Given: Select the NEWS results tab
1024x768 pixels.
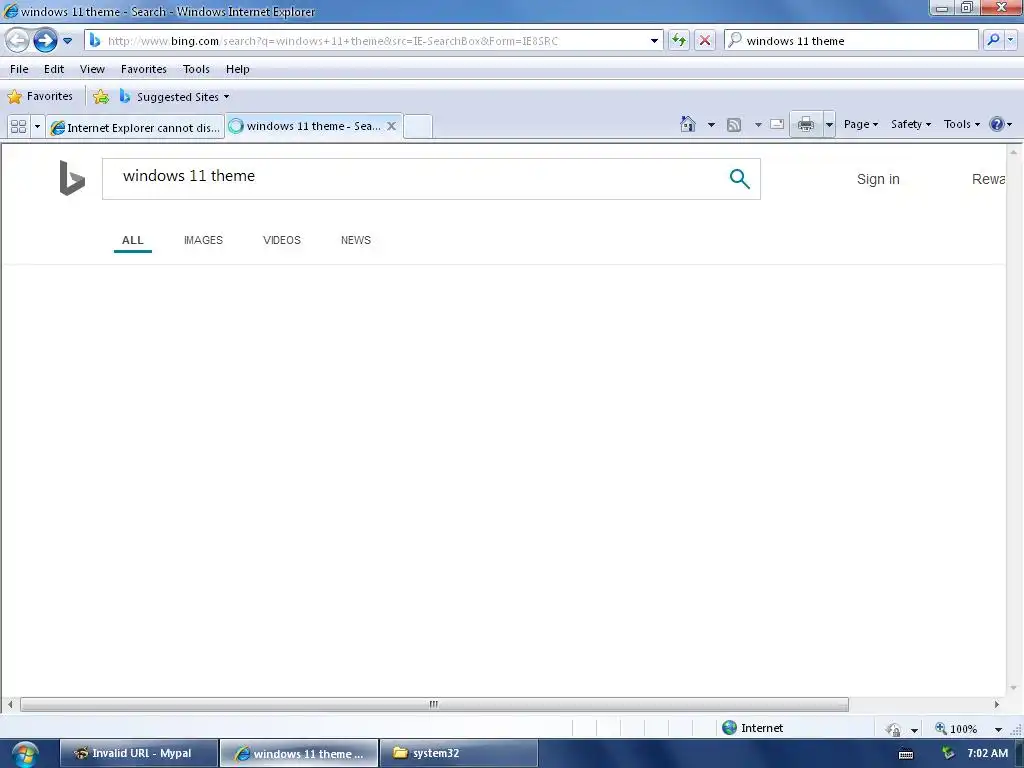Looking at the screenshot, I should coord(355,240).
